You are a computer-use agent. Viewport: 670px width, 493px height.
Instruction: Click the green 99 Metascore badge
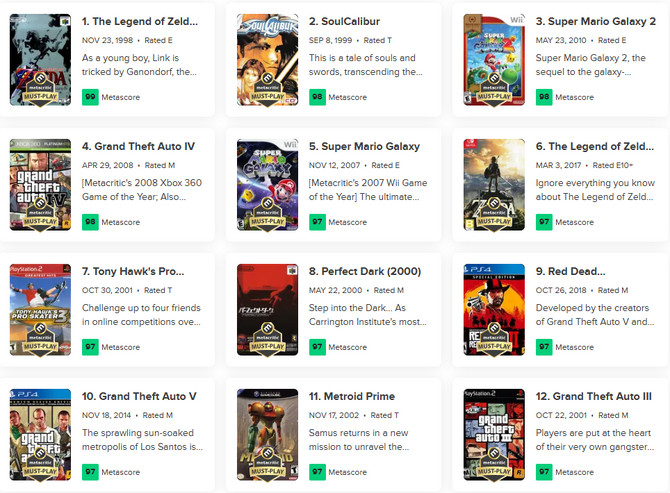coord(90,97)
